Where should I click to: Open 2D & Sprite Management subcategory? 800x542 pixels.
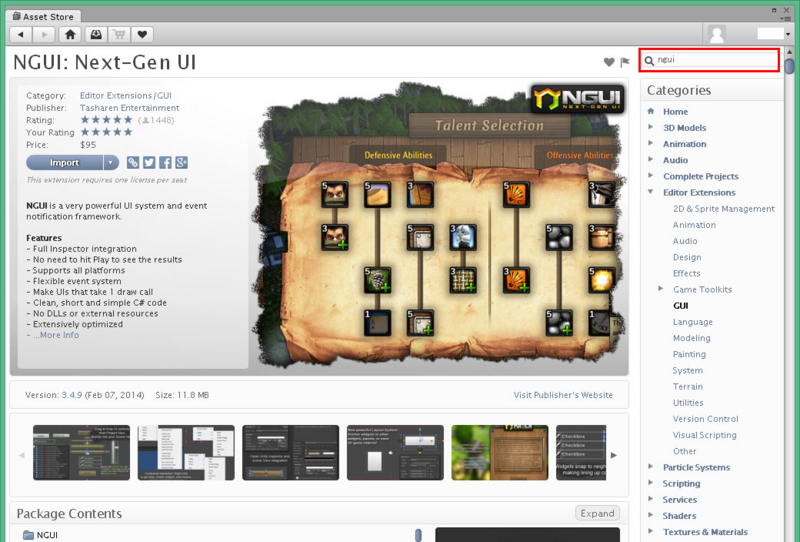coord(723,209)
